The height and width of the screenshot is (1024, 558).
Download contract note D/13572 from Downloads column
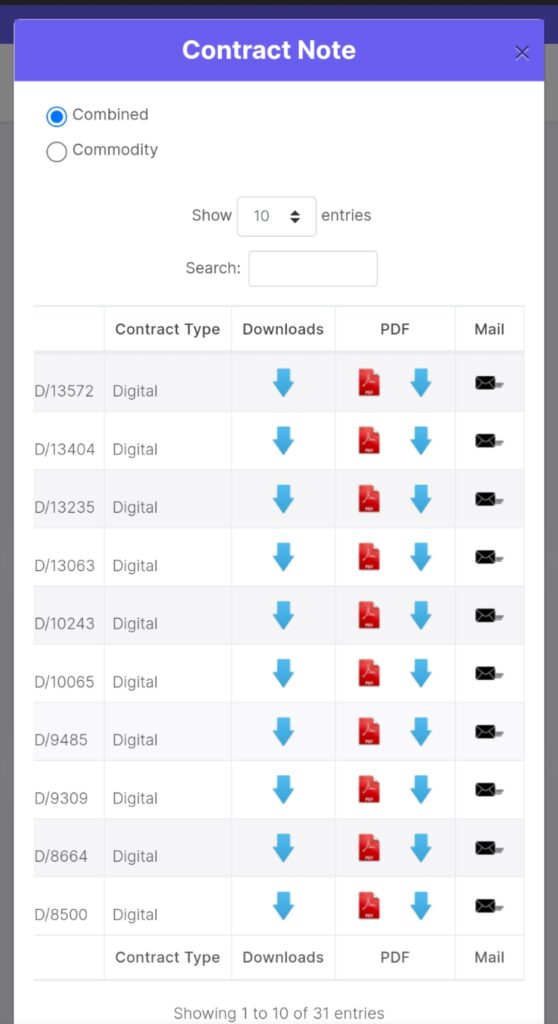coord(283,383)
